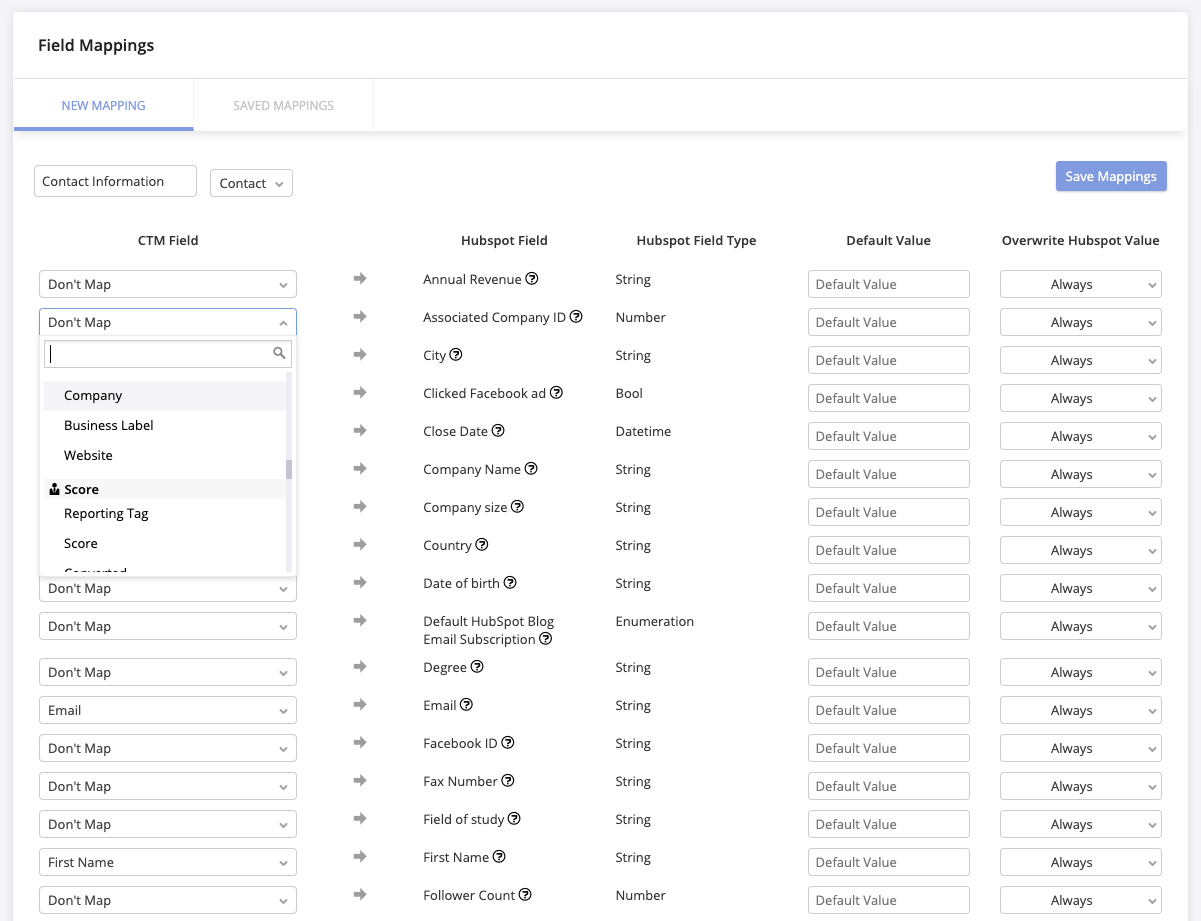Screen dimensions: 1201x921
Task: Click the Save Mappings button
Action: click(x=1111, y=176)
